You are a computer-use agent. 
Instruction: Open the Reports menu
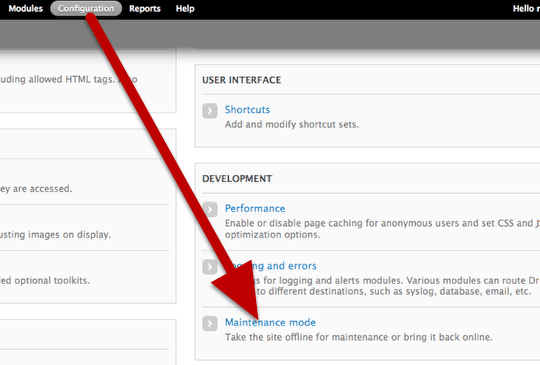point(145,9)
